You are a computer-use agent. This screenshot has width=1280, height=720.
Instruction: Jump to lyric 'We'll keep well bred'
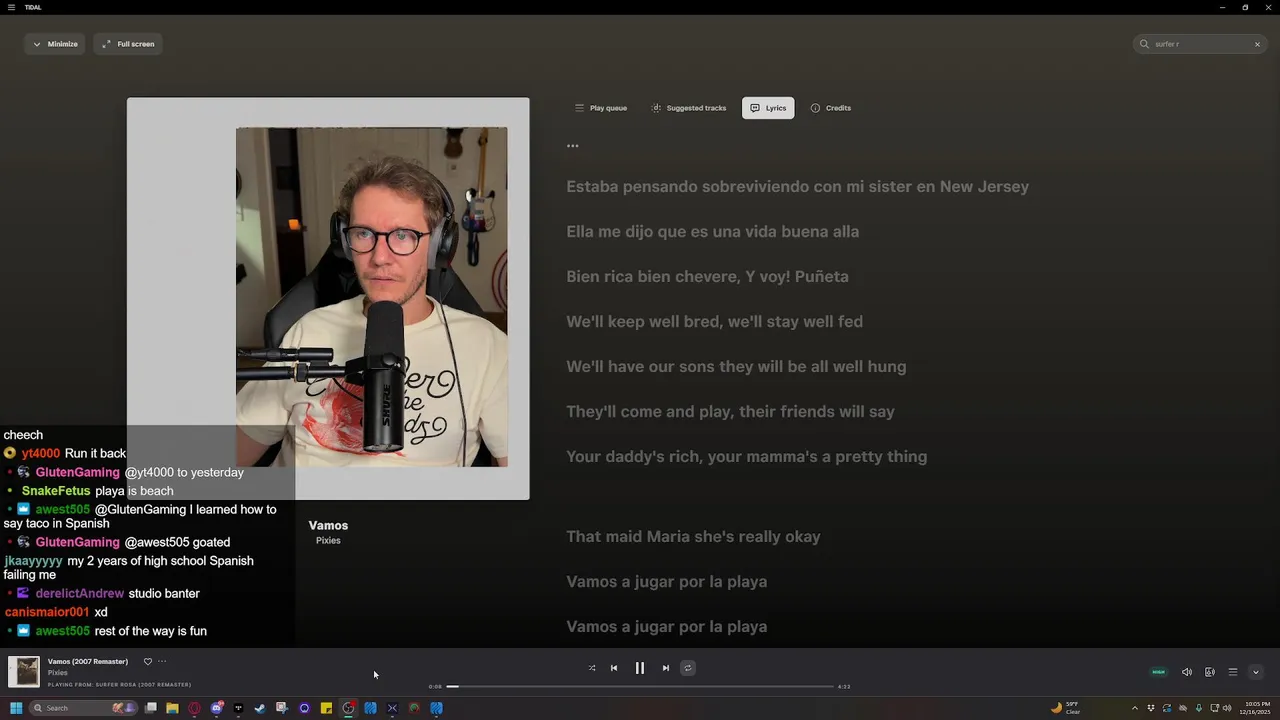pyautogui.click(x=714, y=322)
